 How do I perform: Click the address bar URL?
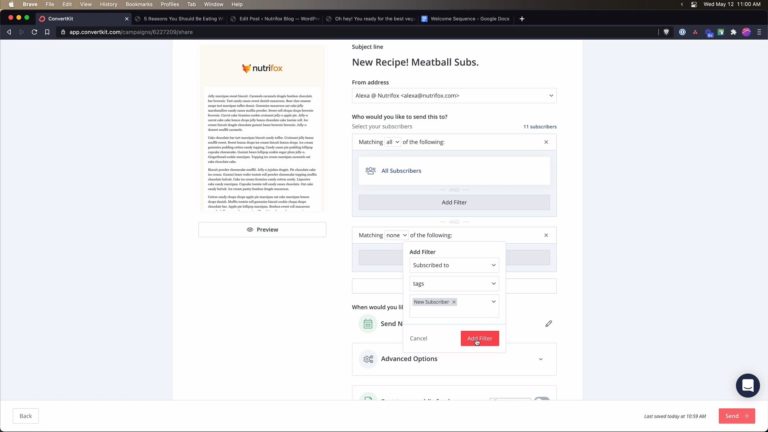(131, 32)
